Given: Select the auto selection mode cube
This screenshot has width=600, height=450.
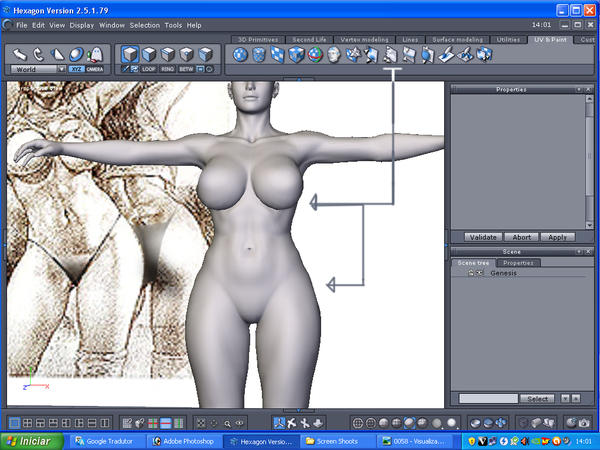Looking at the screenshot, I should [x=130, y=54].
